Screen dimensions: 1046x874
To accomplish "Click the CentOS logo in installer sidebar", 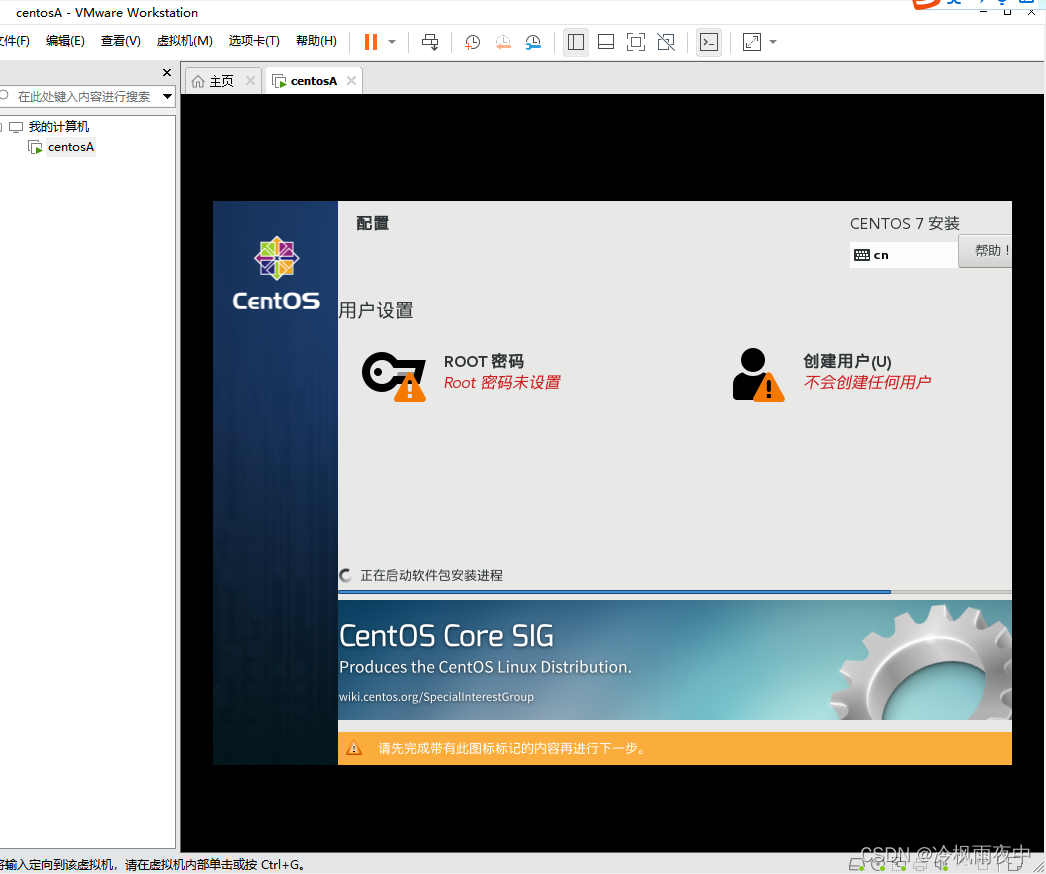I will coord(276,274).
